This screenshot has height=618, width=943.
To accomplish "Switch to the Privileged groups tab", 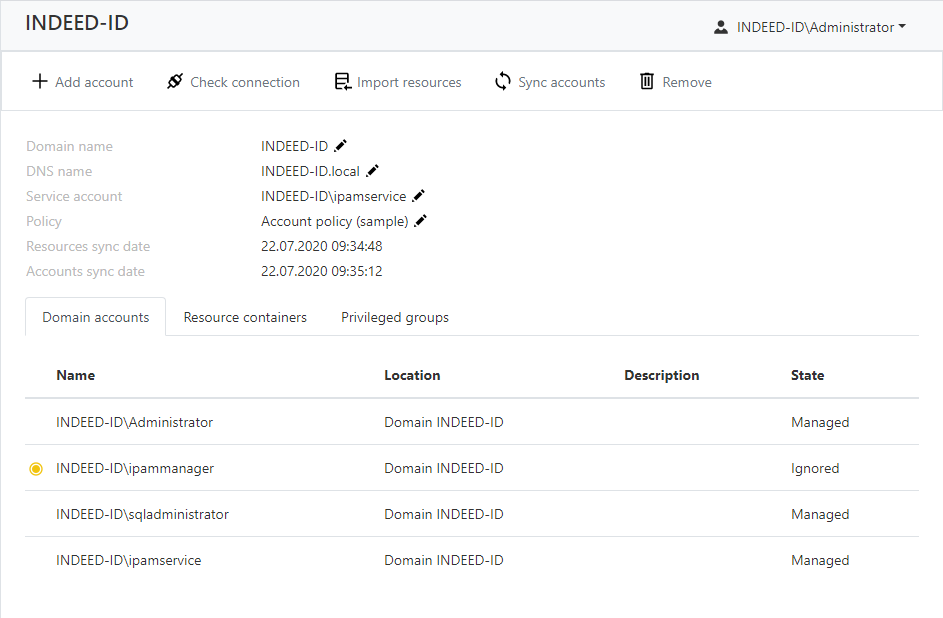I will (395, 317).
